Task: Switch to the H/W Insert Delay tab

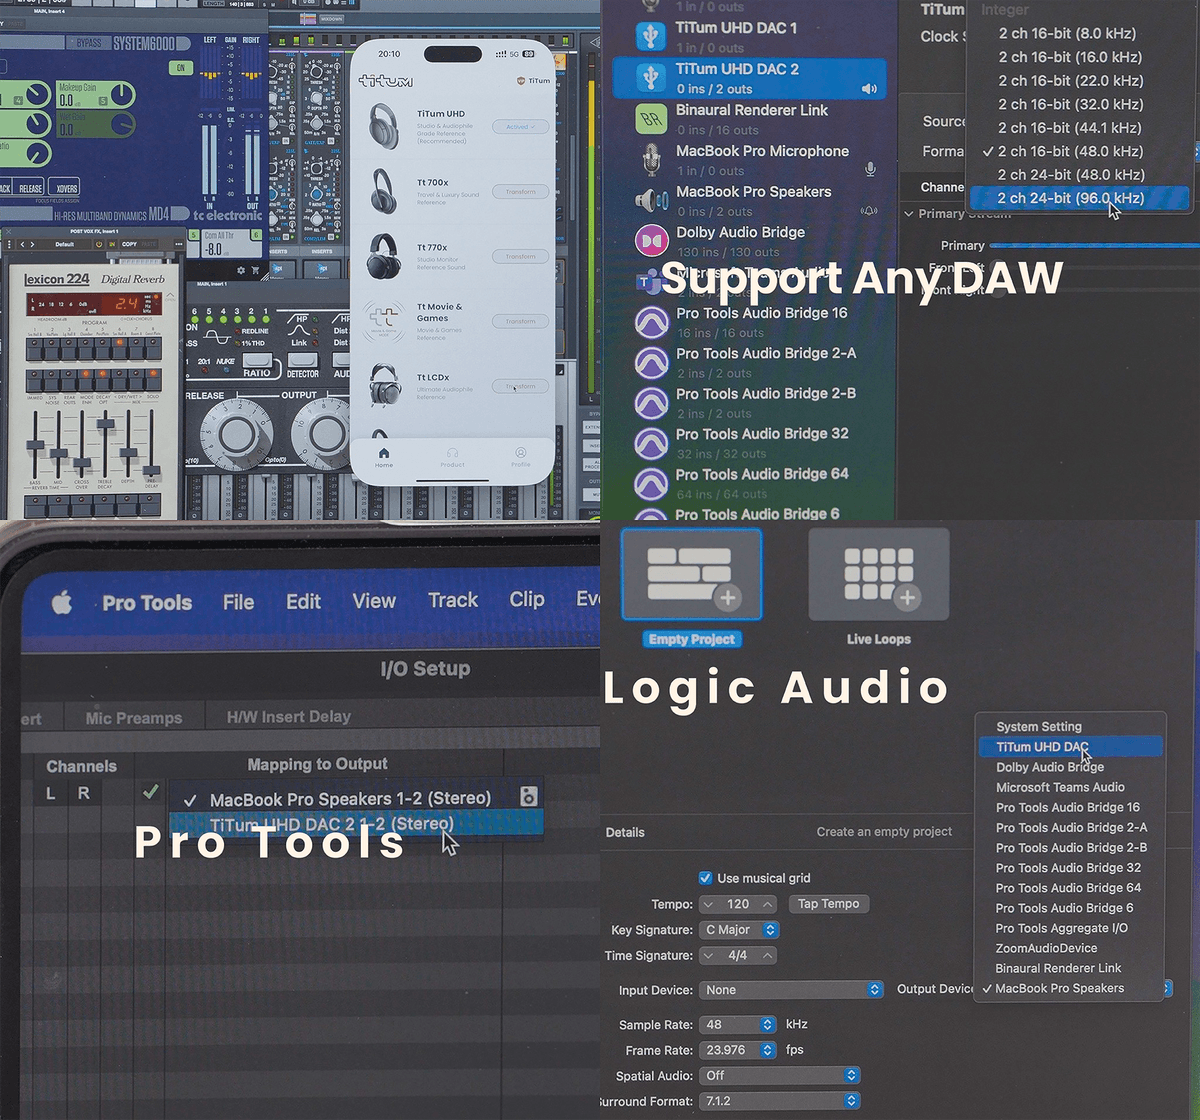Action: click(289, 717)
